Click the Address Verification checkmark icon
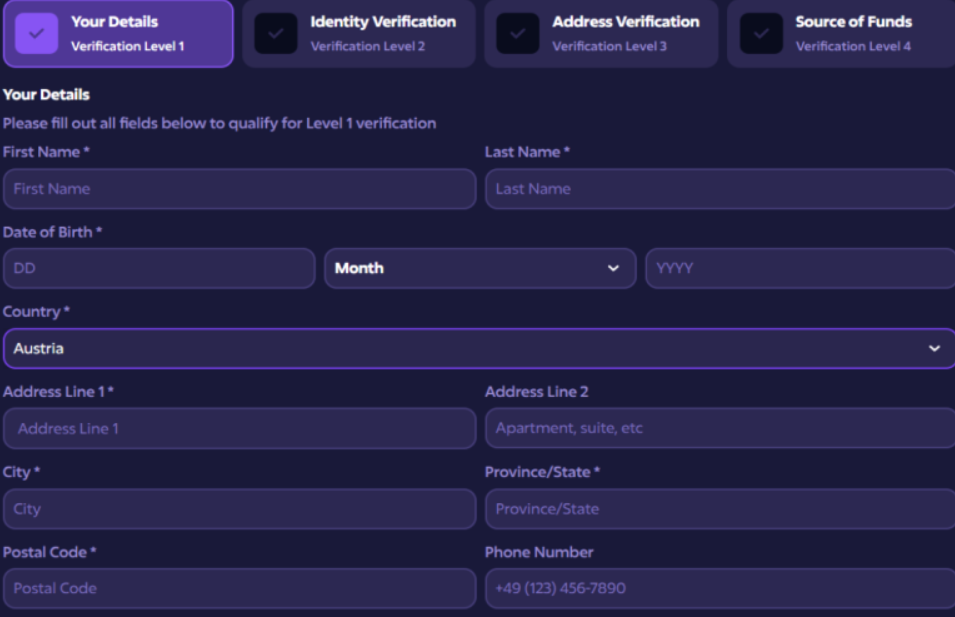 [x=518, y=33]
